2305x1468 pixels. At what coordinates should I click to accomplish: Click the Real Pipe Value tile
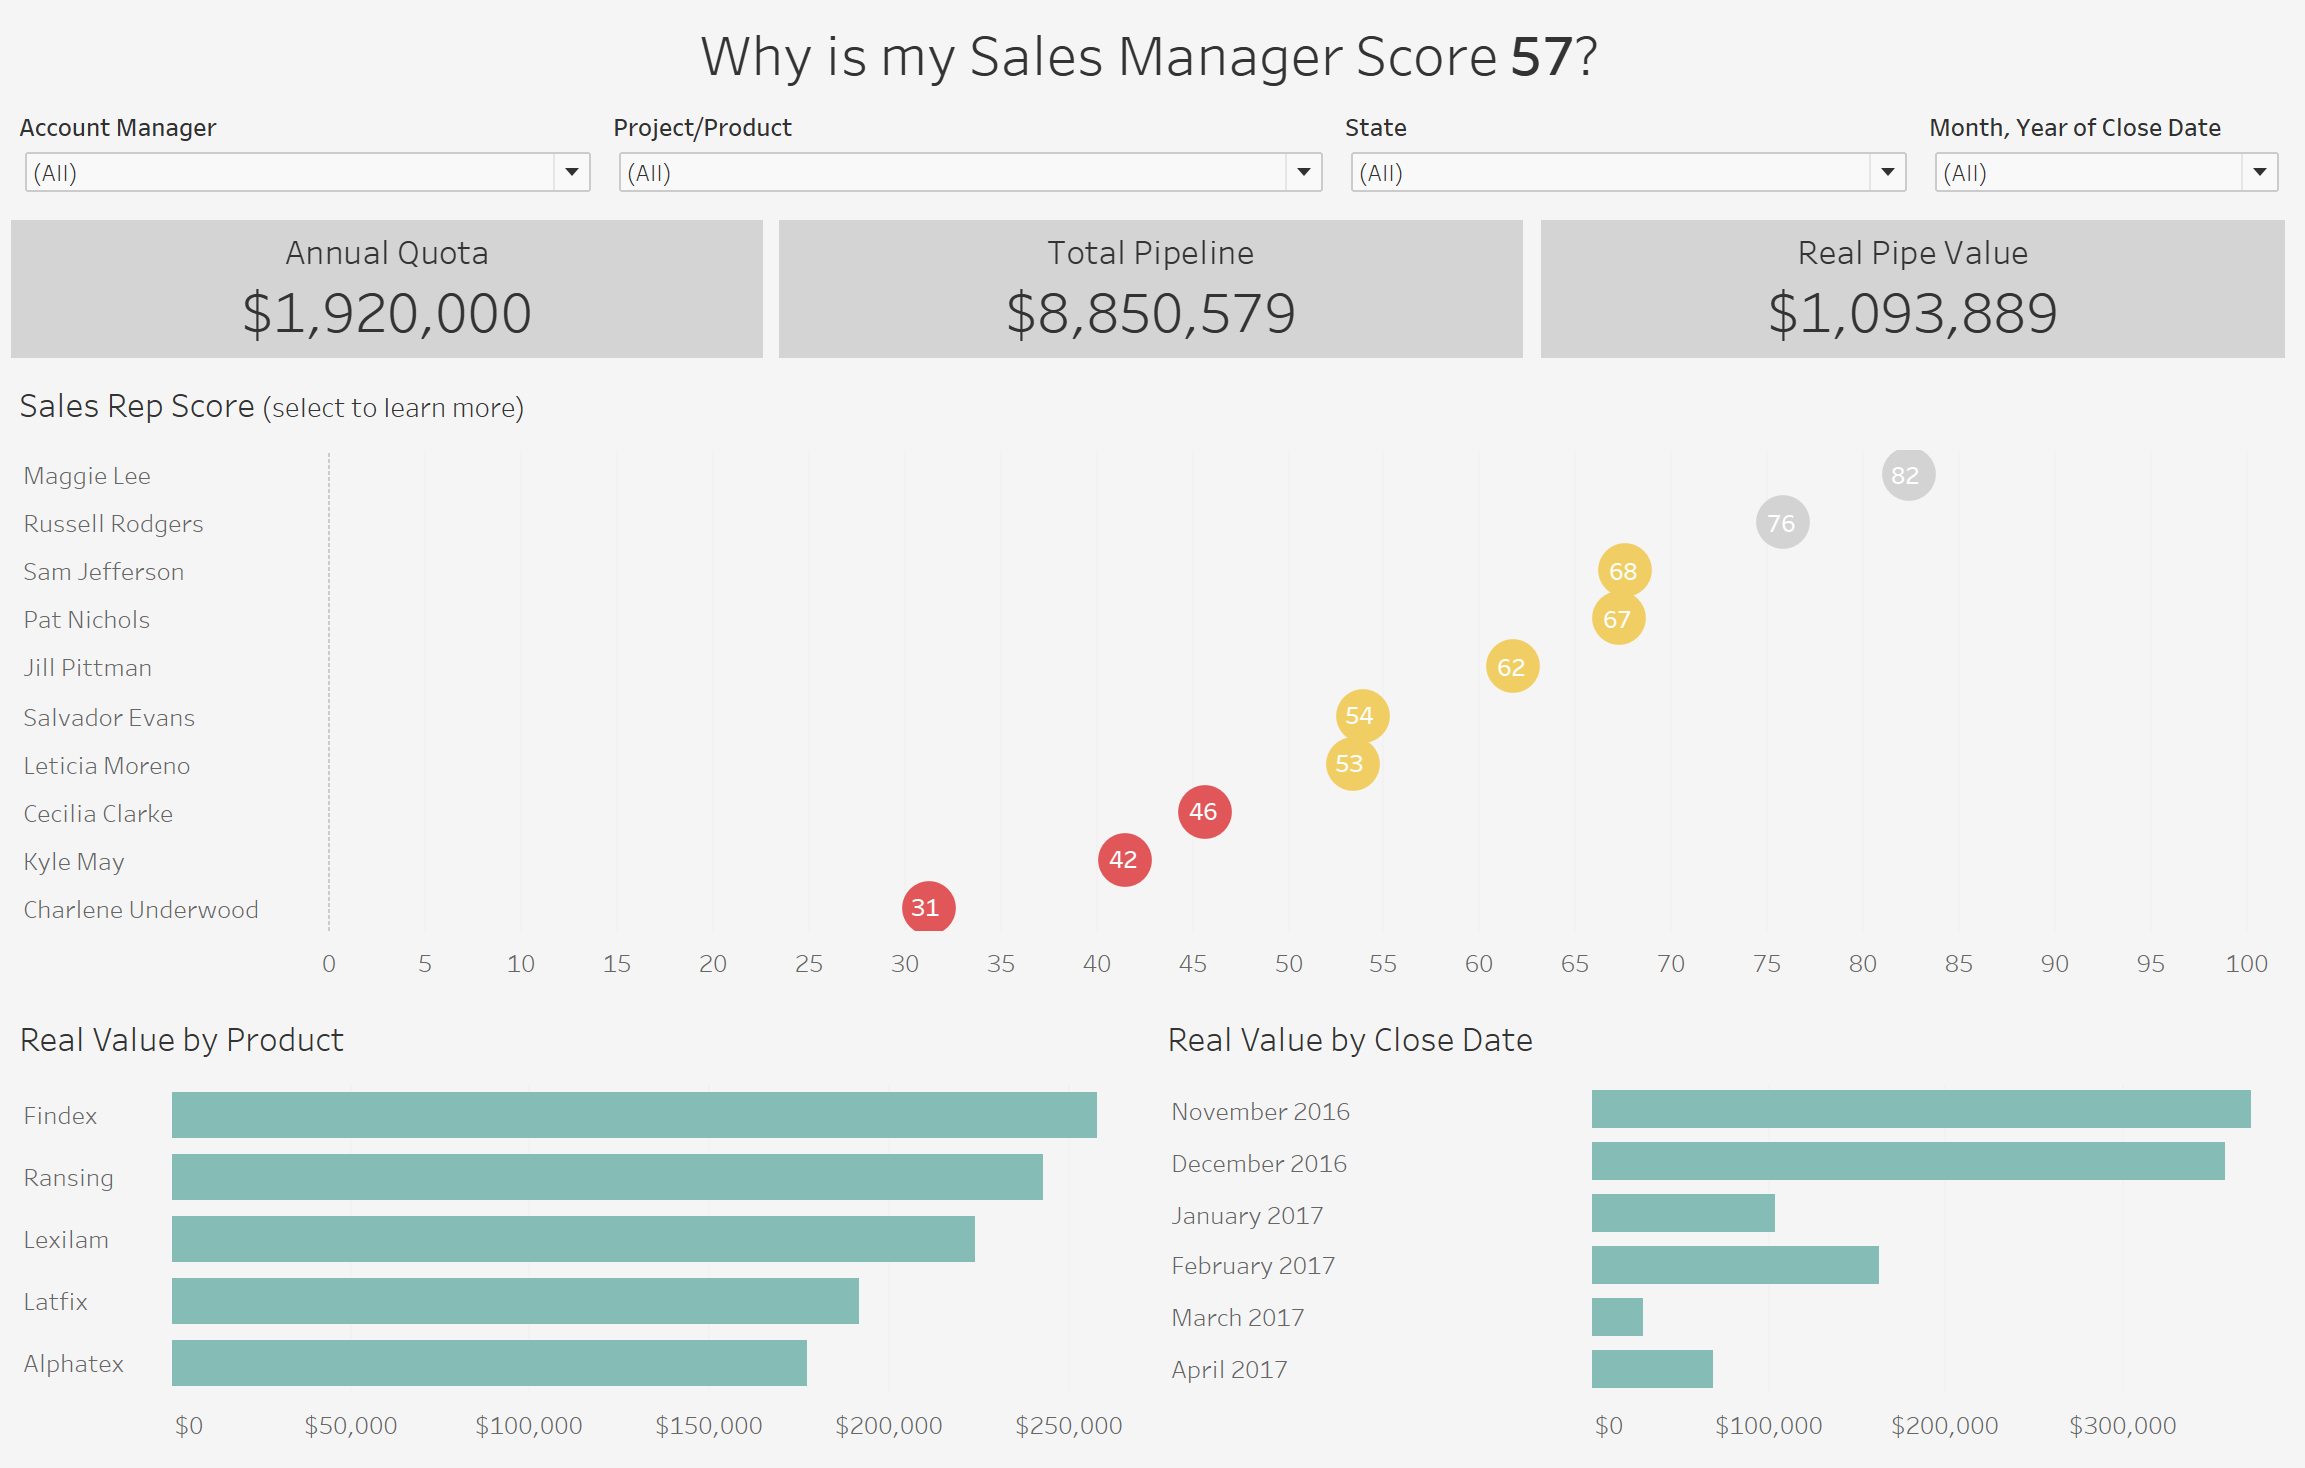click(1912, 289)
